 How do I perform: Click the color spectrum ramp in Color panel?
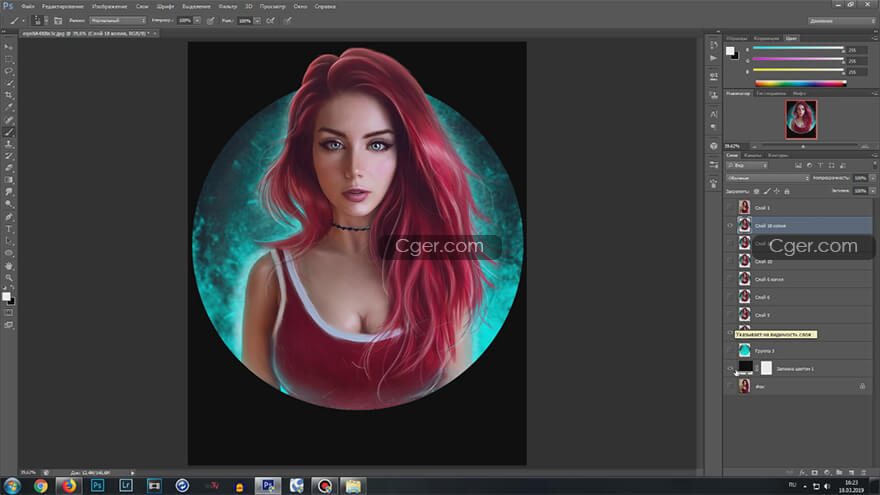800,84
